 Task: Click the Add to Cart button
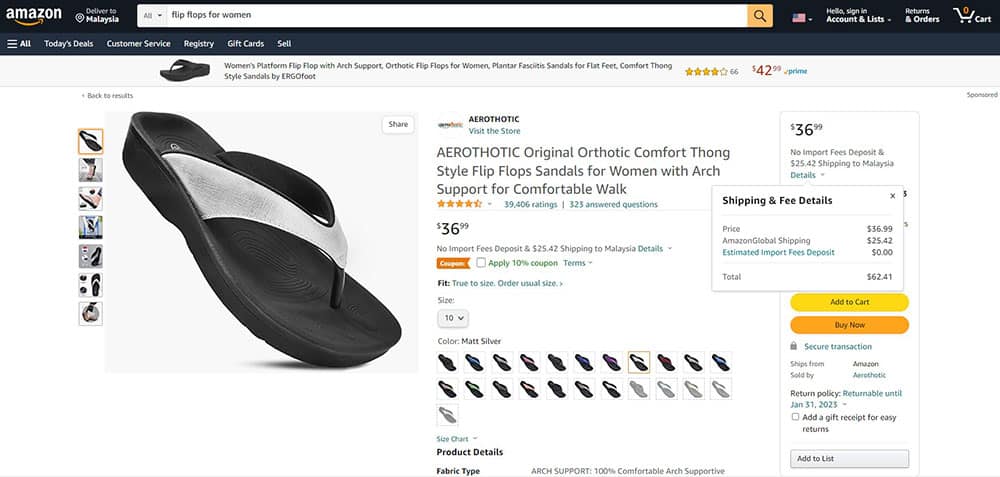pos(849,302)
